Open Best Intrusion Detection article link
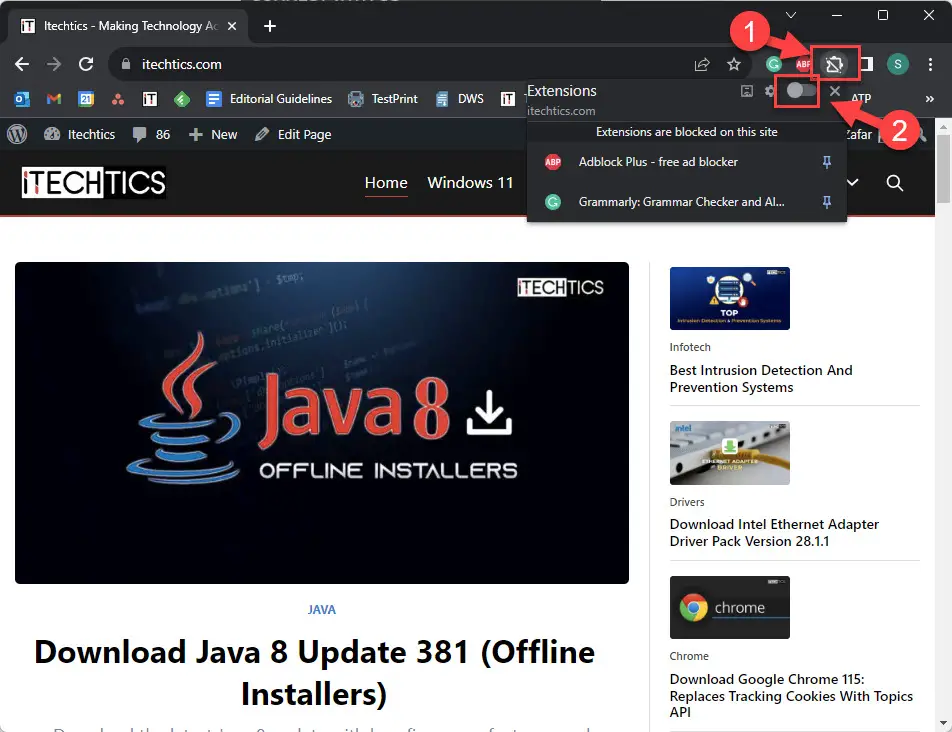 pyautogui.click(x=761, y=378)
